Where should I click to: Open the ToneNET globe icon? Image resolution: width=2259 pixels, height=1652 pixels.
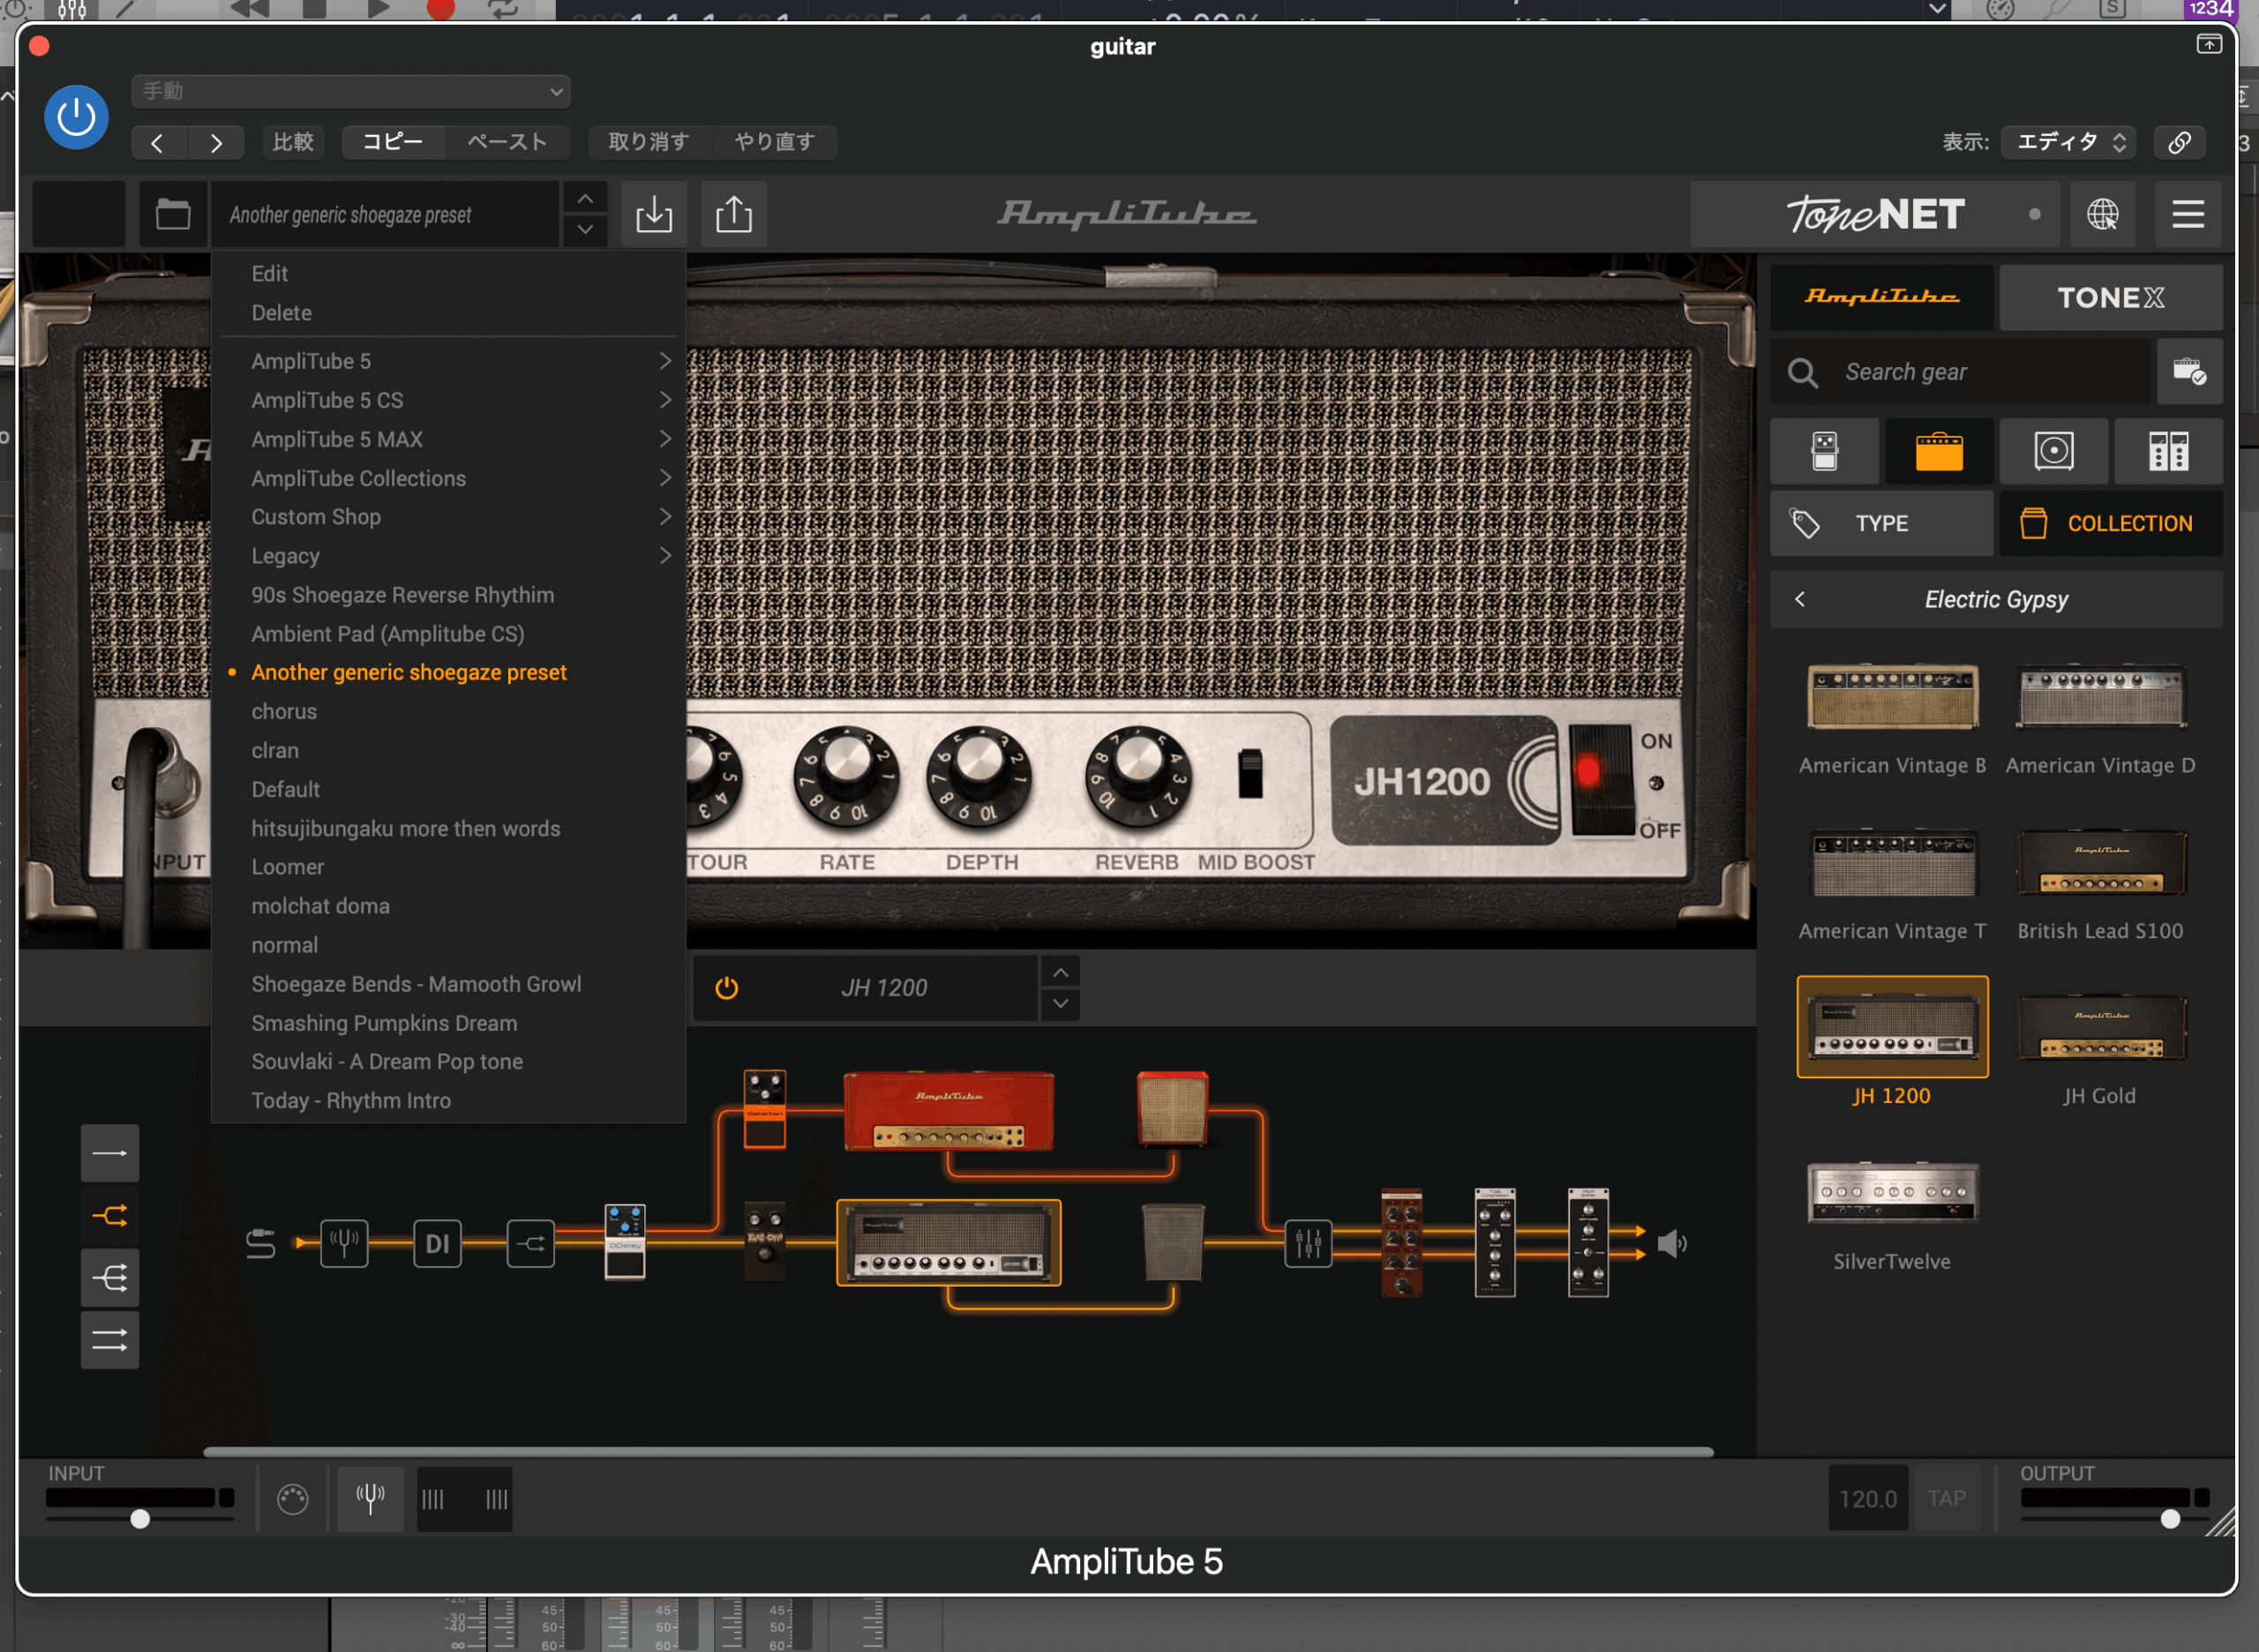(x=2103, y=213)
